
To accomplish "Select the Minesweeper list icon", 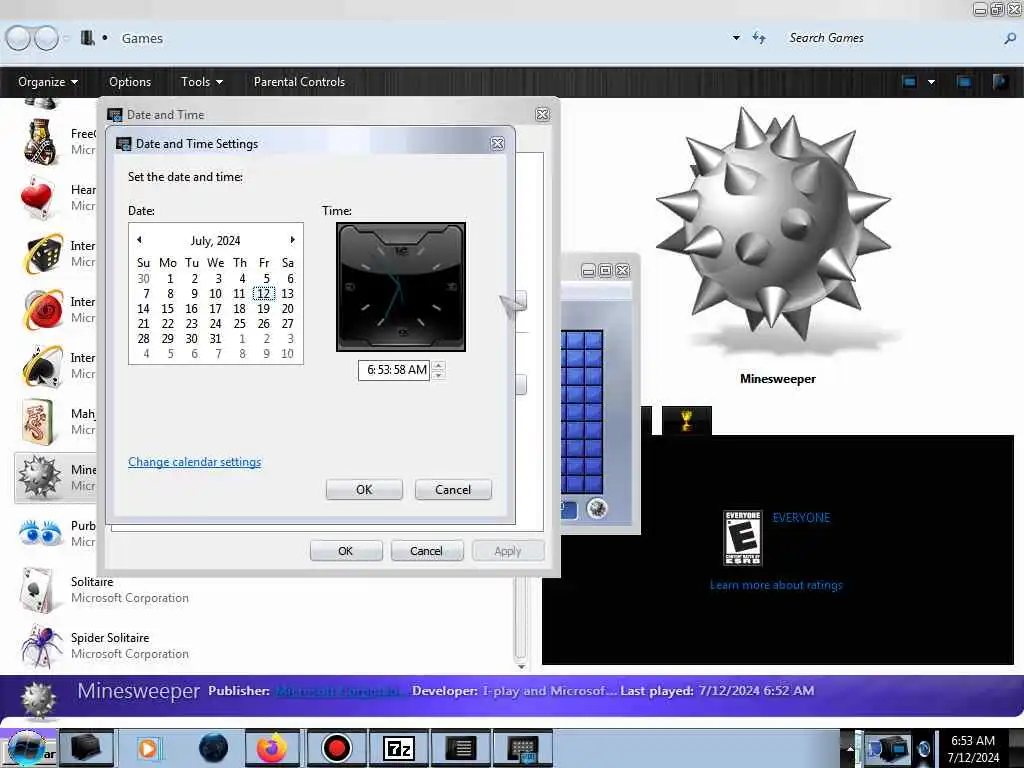I will pyautogui.click(x=39, y=477).
